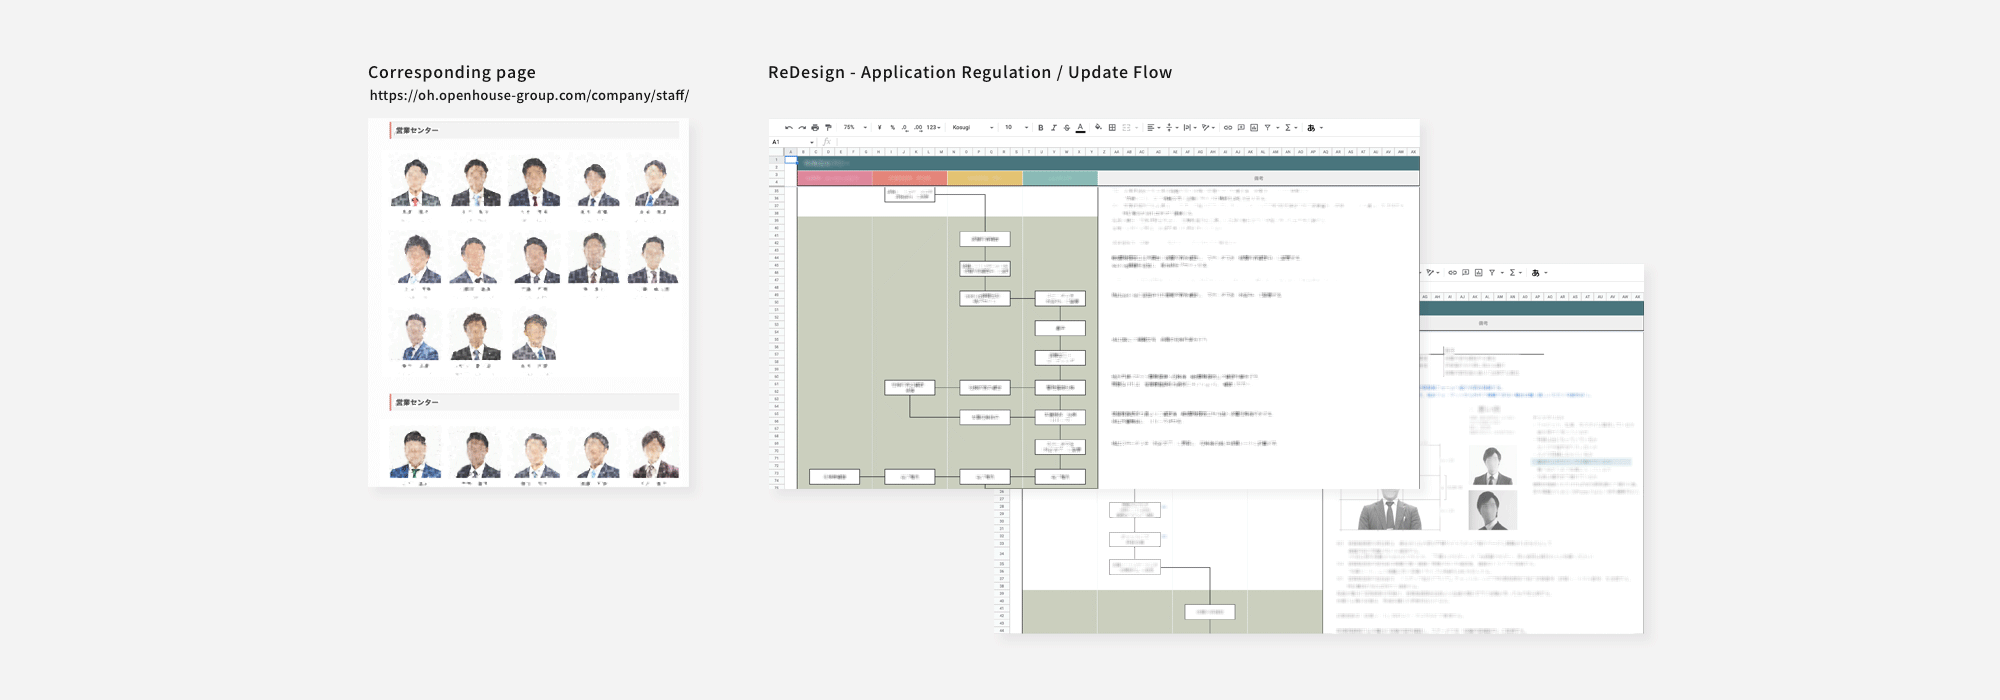Select the yellow header cell in row 3
The width and height of the screenshot is (2000, 700).
point(985,178)
